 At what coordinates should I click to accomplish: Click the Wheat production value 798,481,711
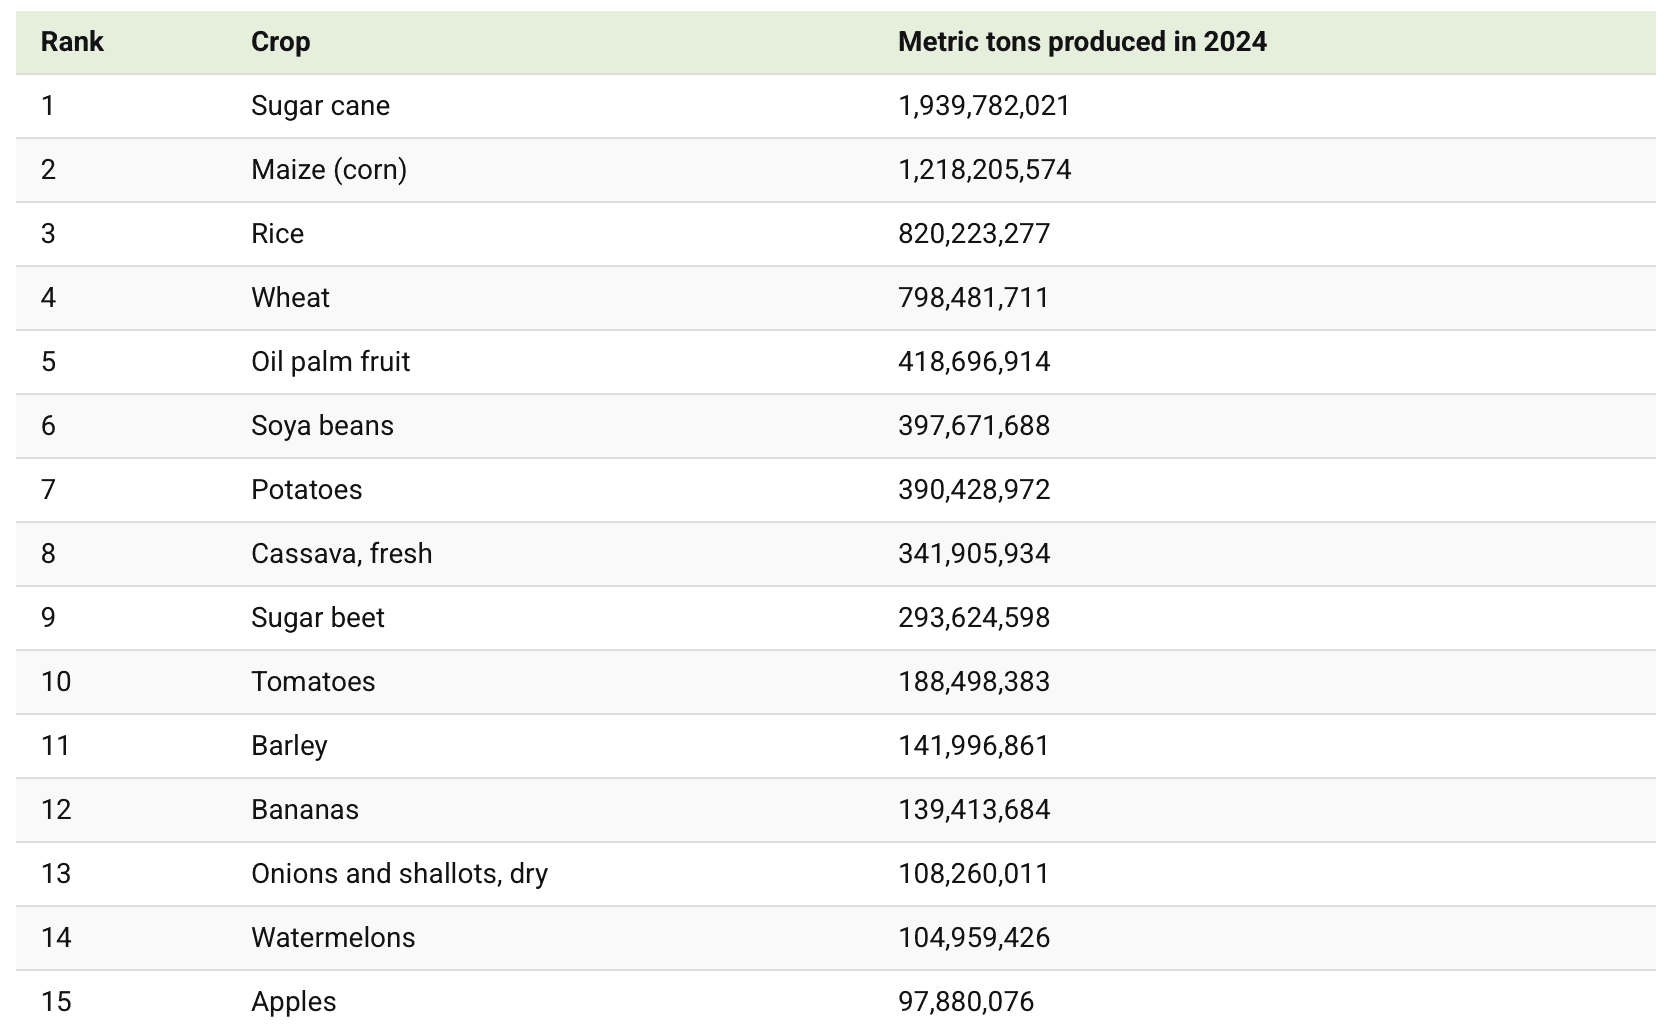pos(973,298)
